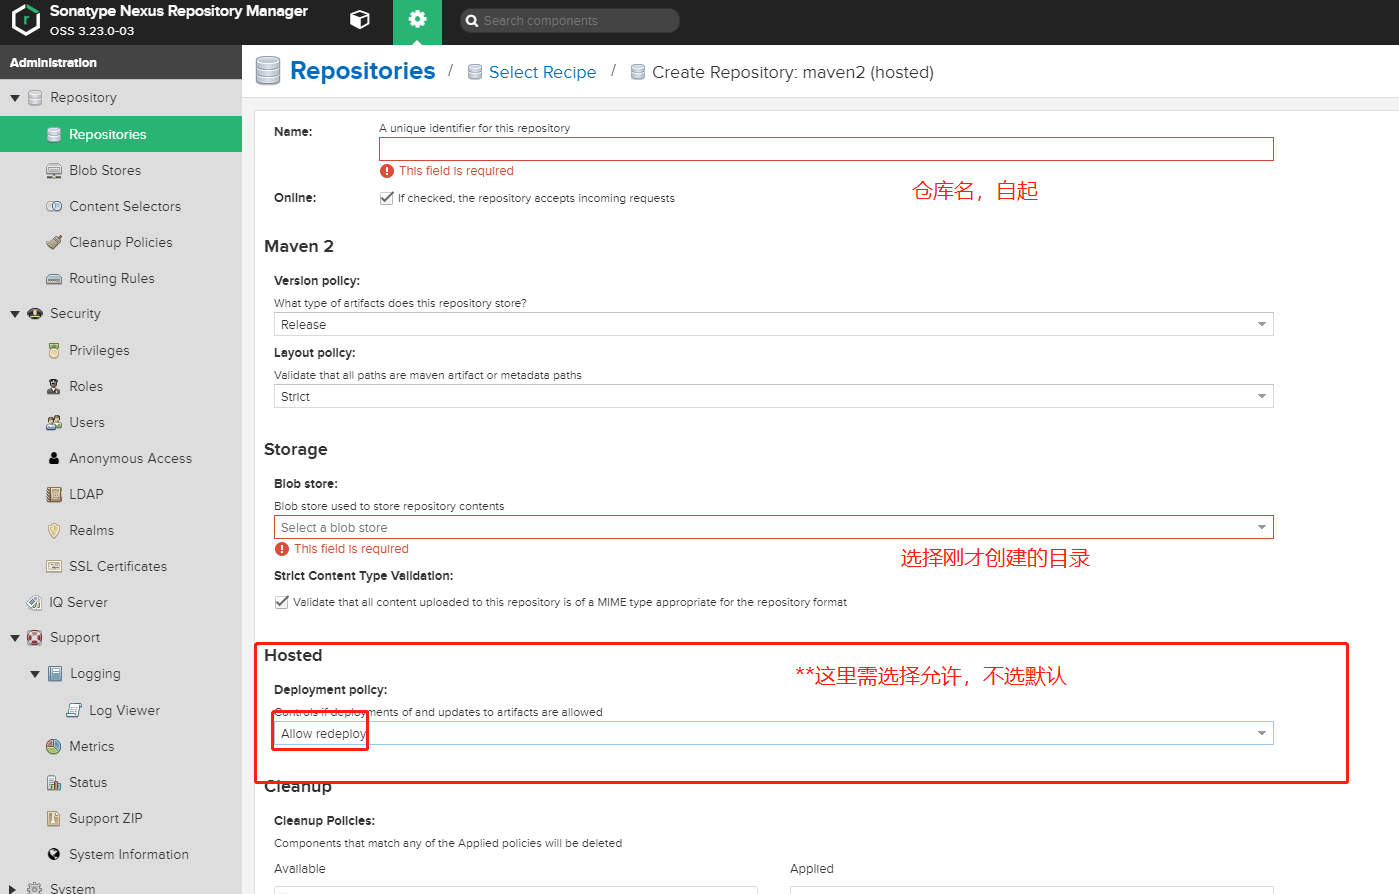Click the Create Repository: maven2 (hosted) breadcrumb
This screenshot has width=1399, height=894.
click(x=793, y=72)
